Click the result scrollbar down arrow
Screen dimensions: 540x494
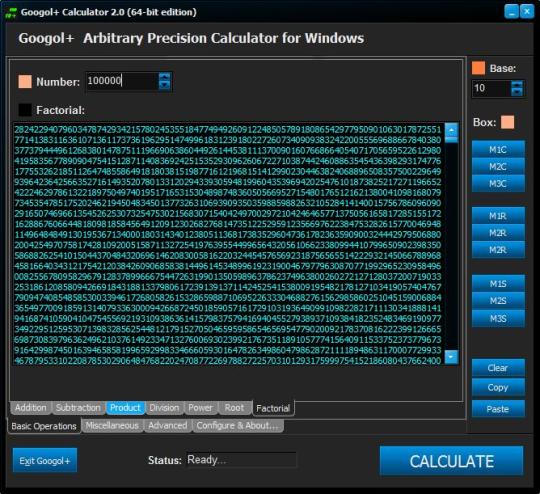[451, 357]
